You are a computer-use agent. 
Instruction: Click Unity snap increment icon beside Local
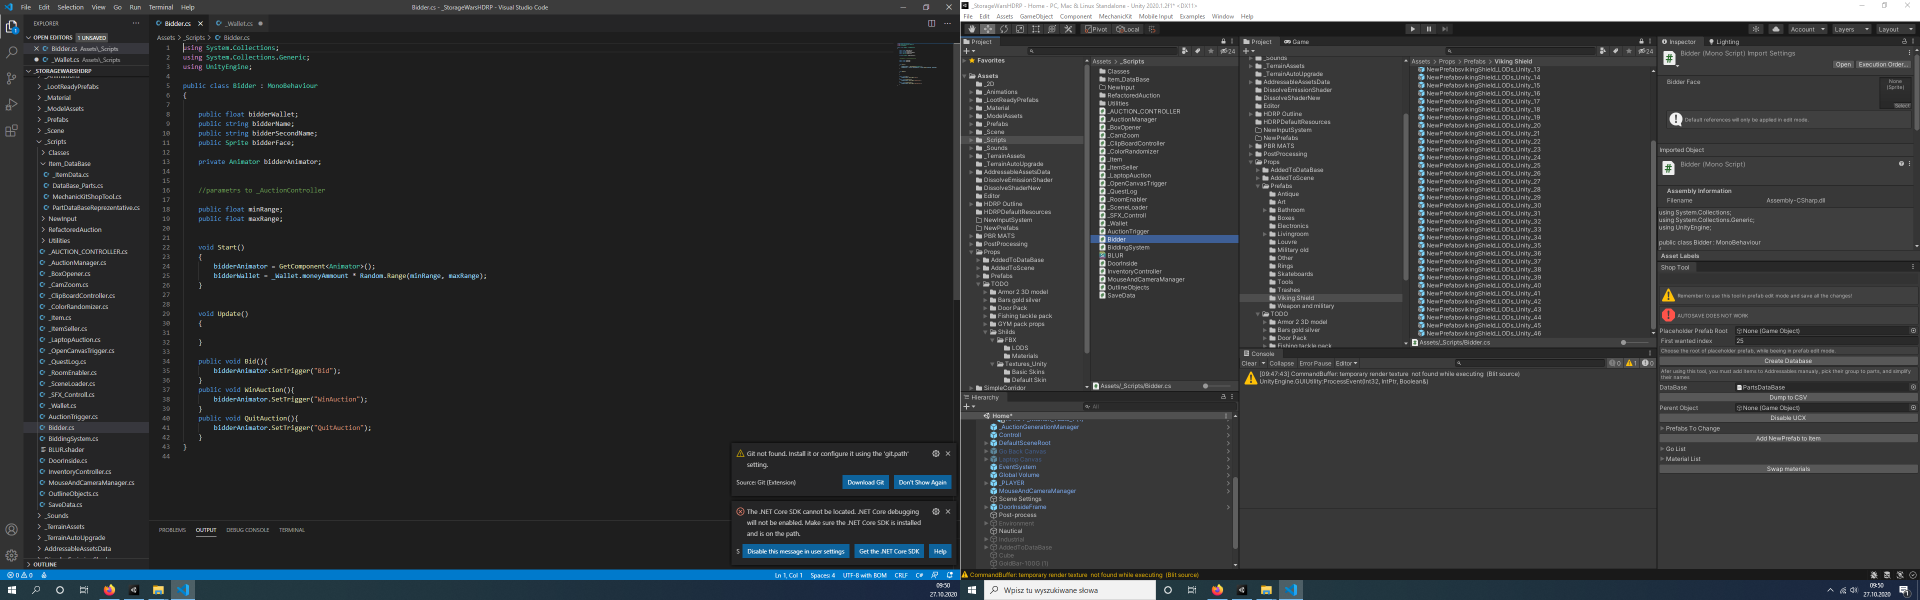1152,29
